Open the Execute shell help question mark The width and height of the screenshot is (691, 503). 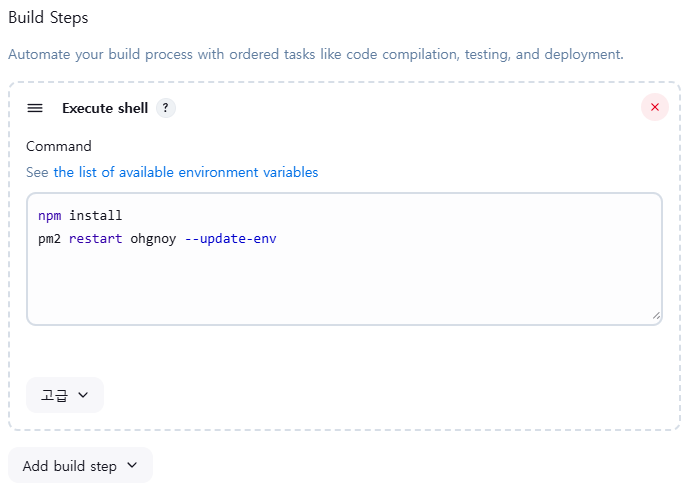point(166,108)
